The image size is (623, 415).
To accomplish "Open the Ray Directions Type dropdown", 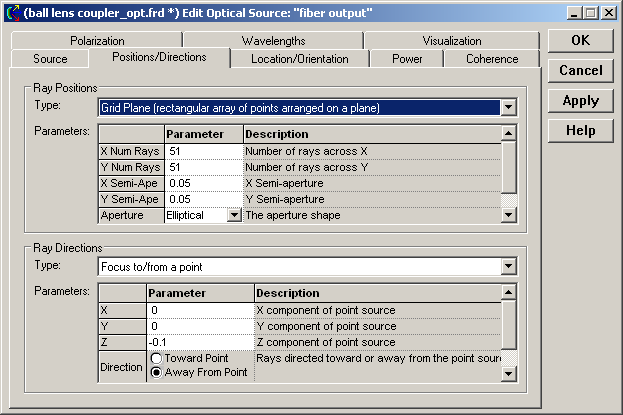I will [x=508, y=267].
